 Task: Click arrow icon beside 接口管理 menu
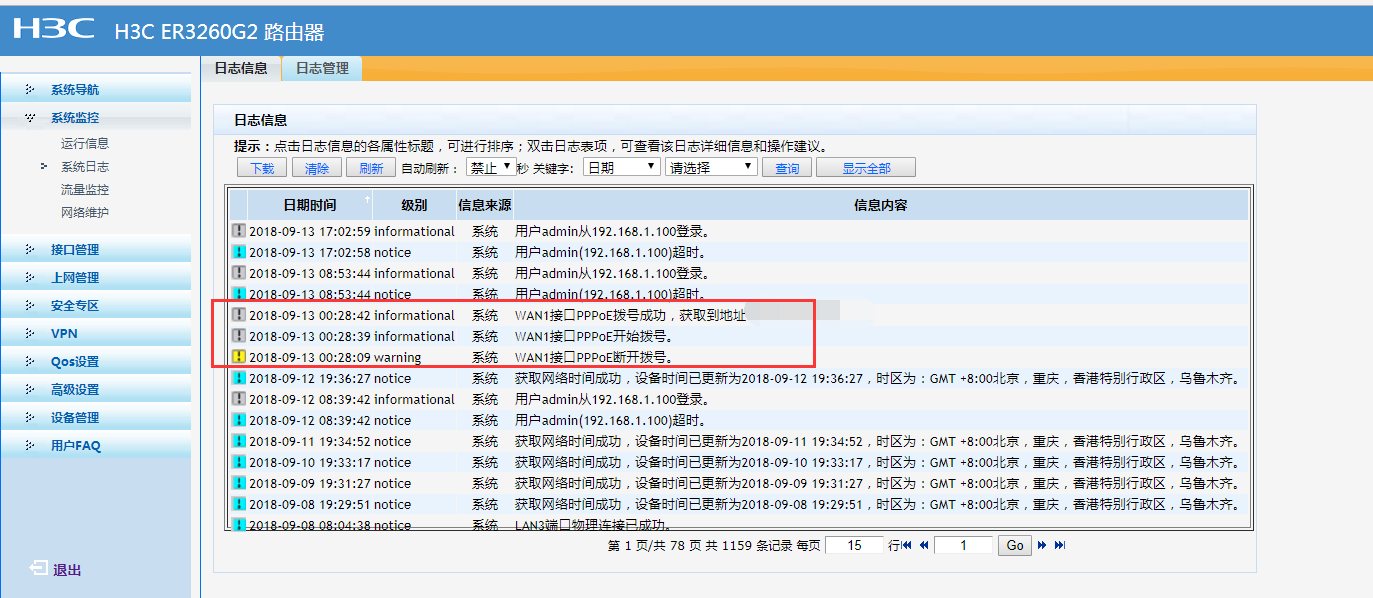(x=30, y=249)
